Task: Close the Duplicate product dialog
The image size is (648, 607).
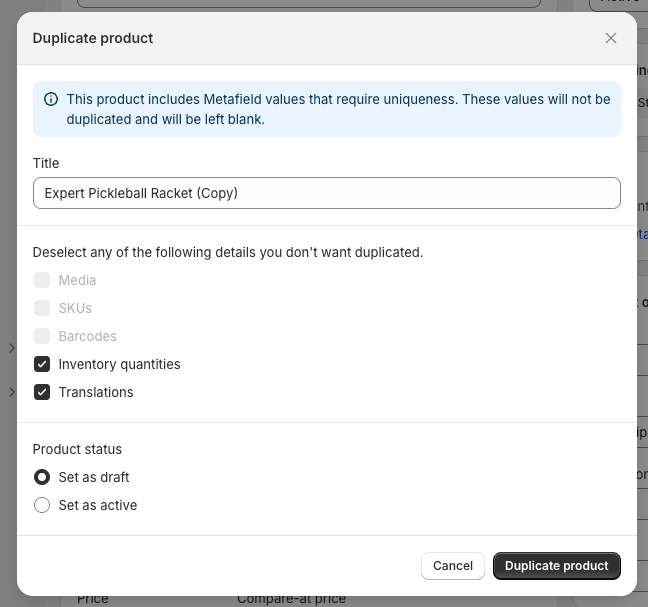Action: click(x=611, y=38)
